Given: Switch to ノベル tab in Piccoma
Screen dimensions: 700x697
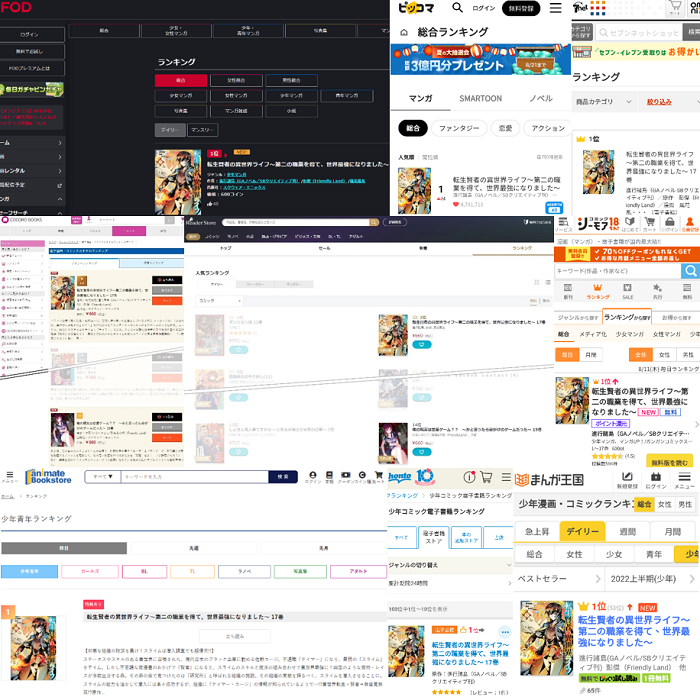Looking at the screenshot, I should [541, 98].
